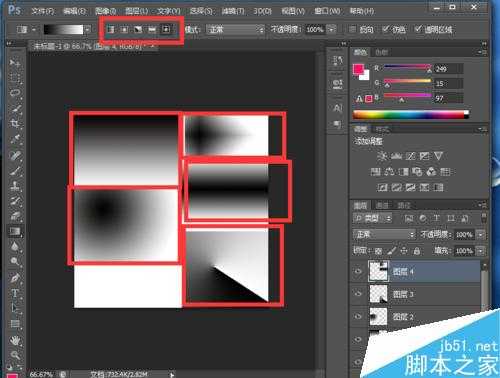Open the gradient mode dropdown
Image resolution: width=500 pixels, height=378 pixels.
click(x=235, y=30)
